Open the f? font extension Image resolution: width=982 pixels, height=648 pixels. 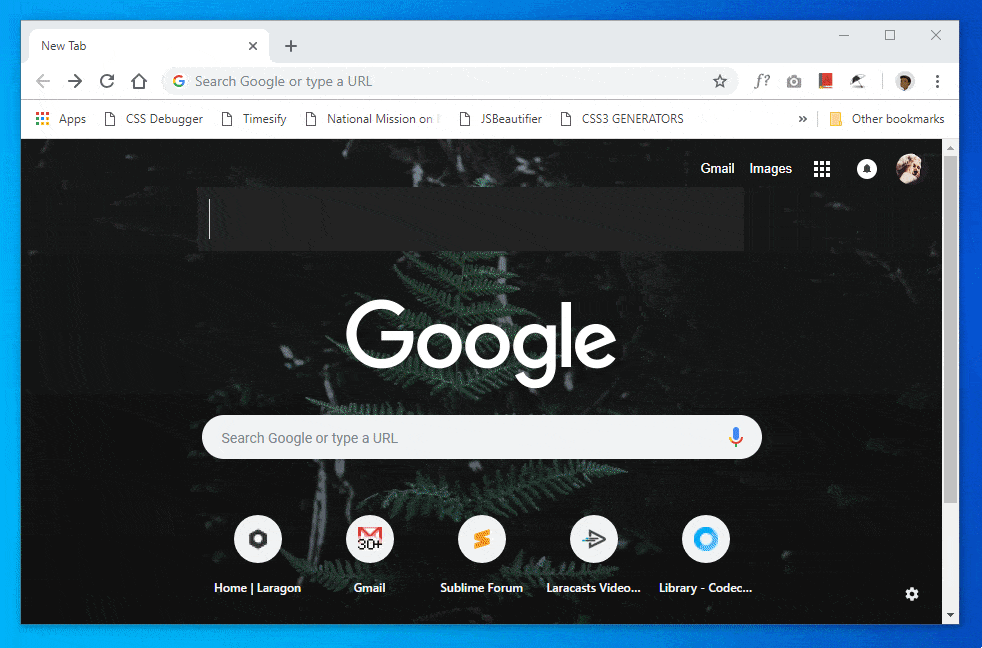762,81
